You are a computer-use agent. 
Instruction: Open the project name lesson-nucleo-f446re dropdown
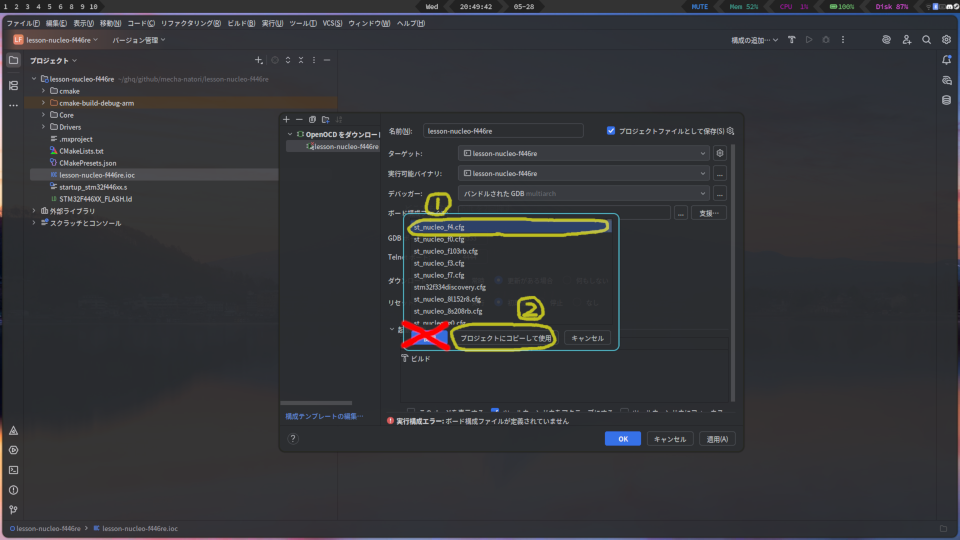56,40
